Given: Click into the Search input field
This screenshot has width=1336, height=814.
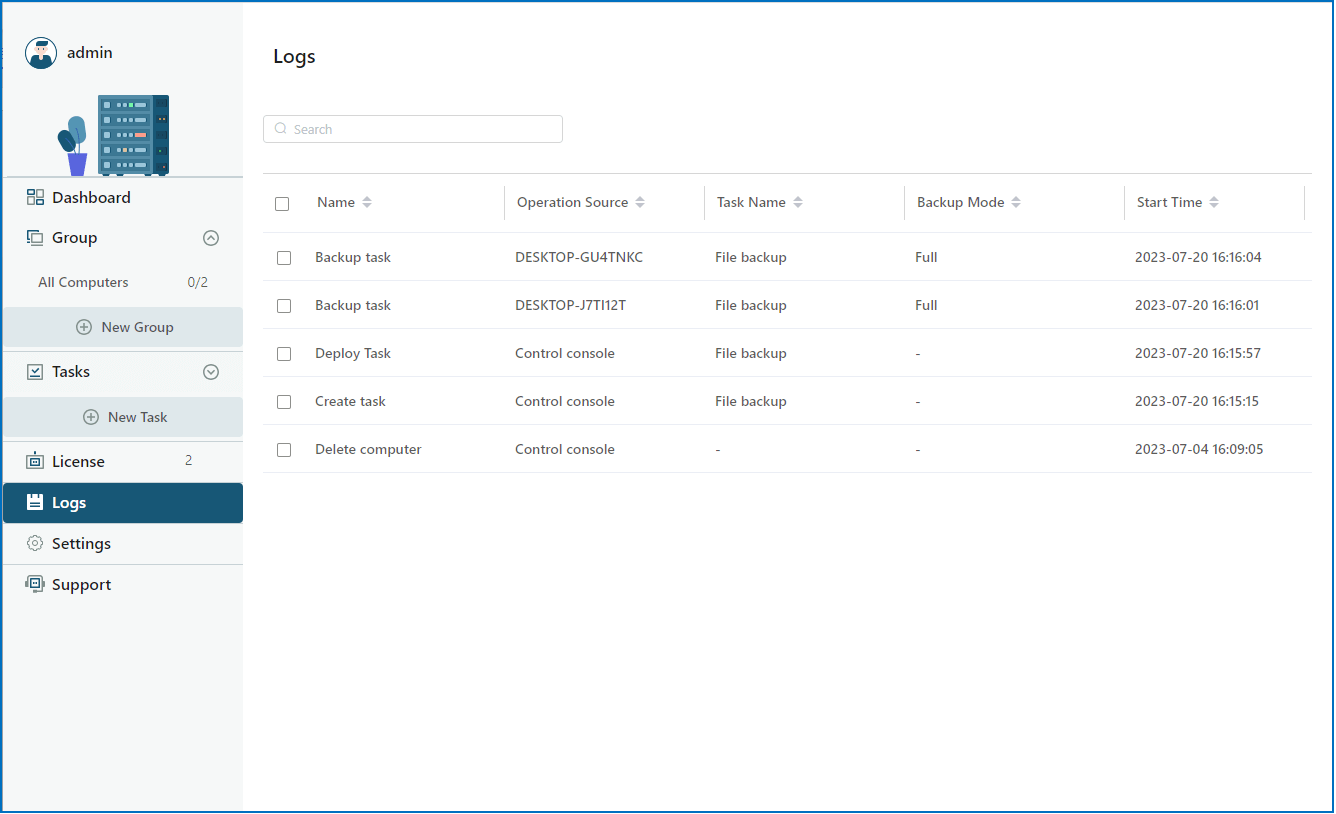Looking at the screenshot, I should (x=420, y=129).
